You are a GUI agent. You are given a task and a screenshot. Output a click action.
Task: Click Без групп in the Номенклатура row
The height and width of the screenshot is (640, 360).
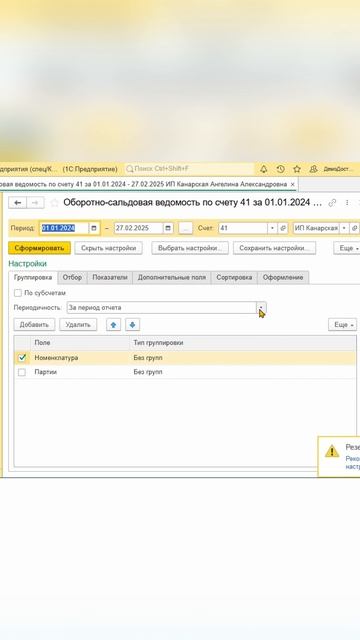(x=148, y=358)
